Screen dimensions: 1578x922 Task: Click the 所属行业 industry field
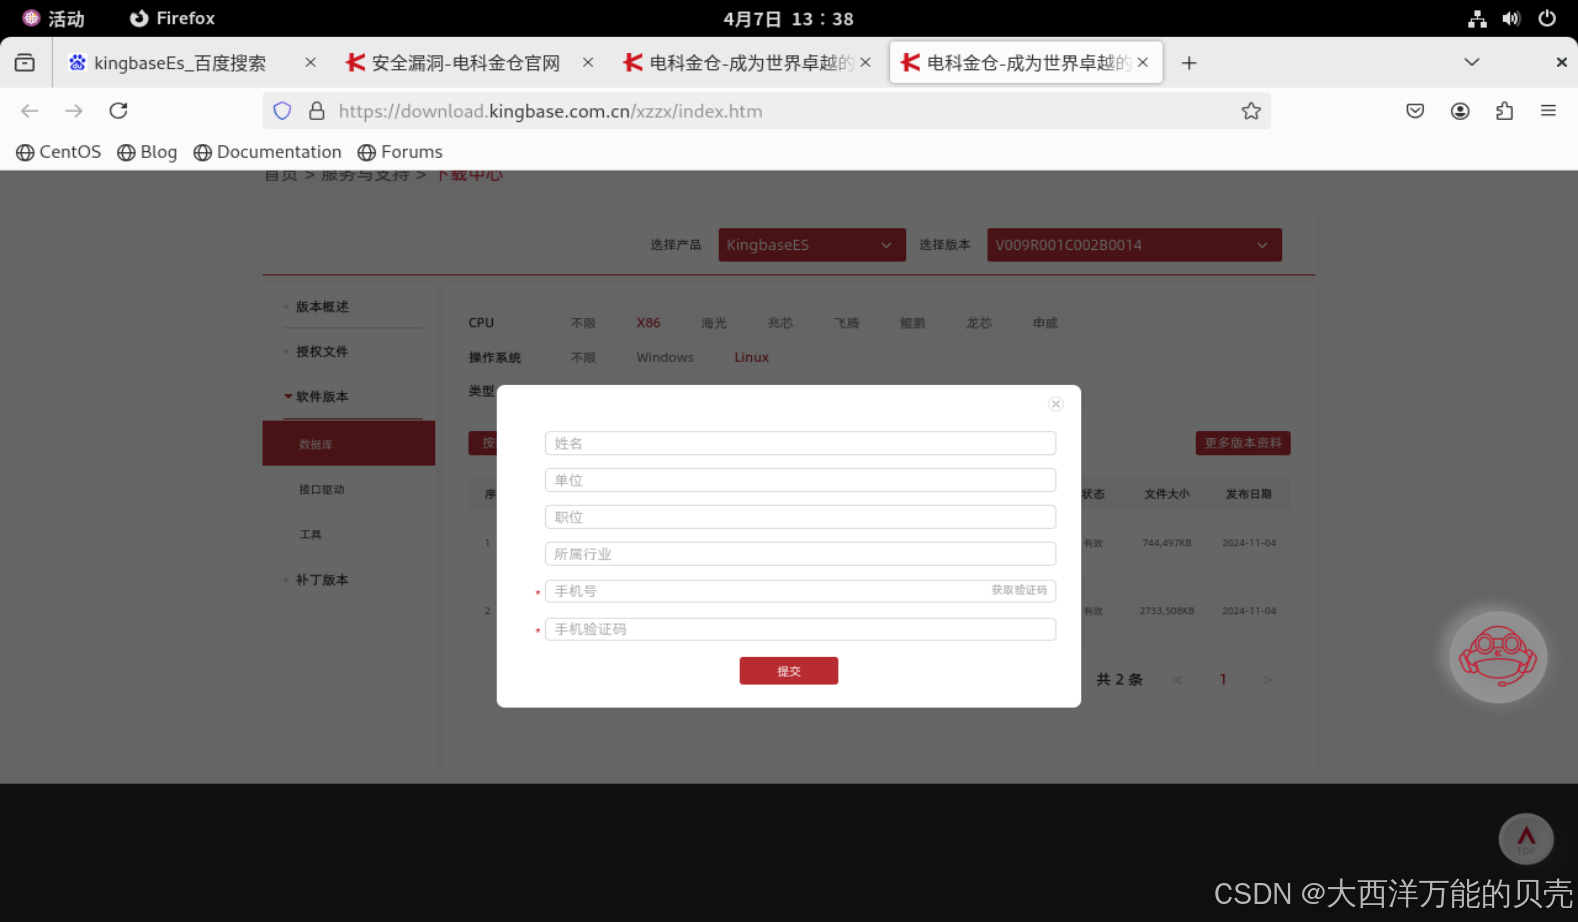coord(800,554)
